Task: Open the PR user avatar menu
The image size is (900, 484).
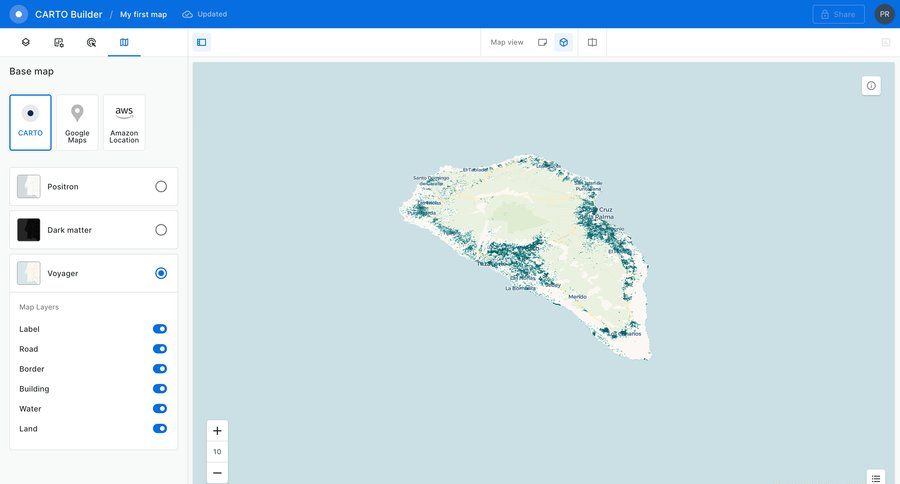Action: [x=885, y=14]
